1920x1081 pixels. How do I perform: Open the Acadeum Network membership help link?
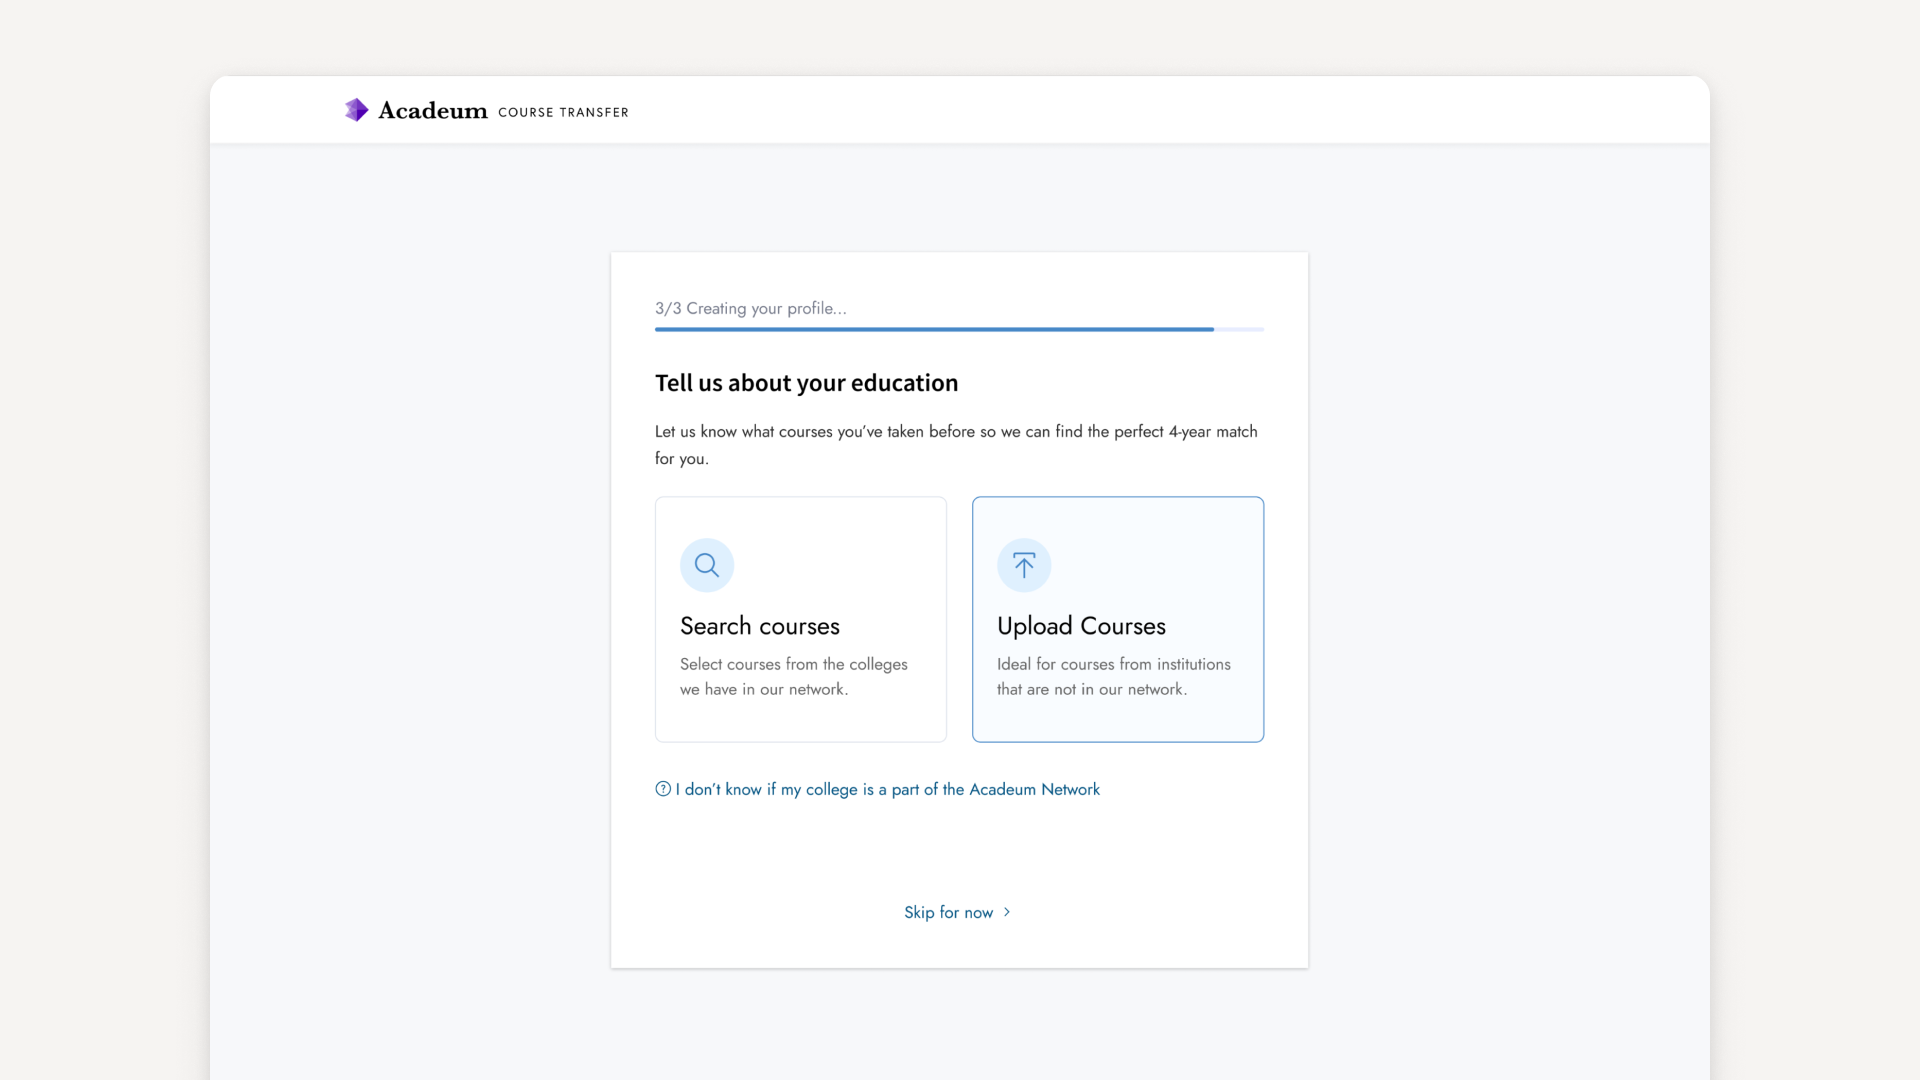point(887,789)
